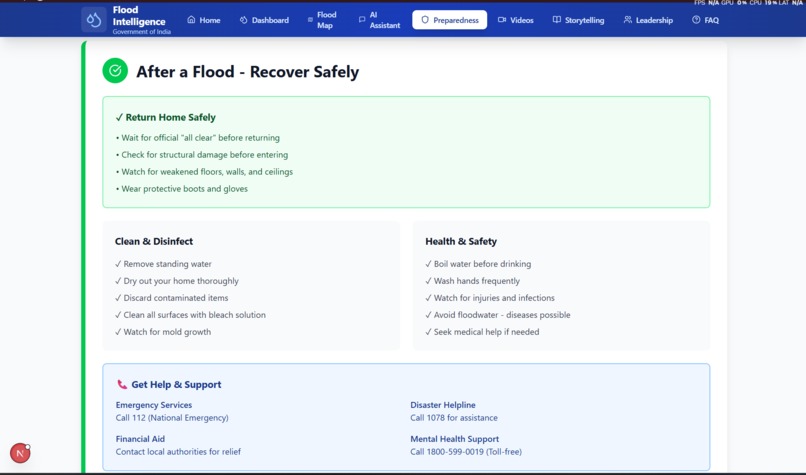The width and height of the screenshot is (806, 475).
Task: Click 'Call 112 (National Emergency)' text
Action: click(x=172, y=418)
